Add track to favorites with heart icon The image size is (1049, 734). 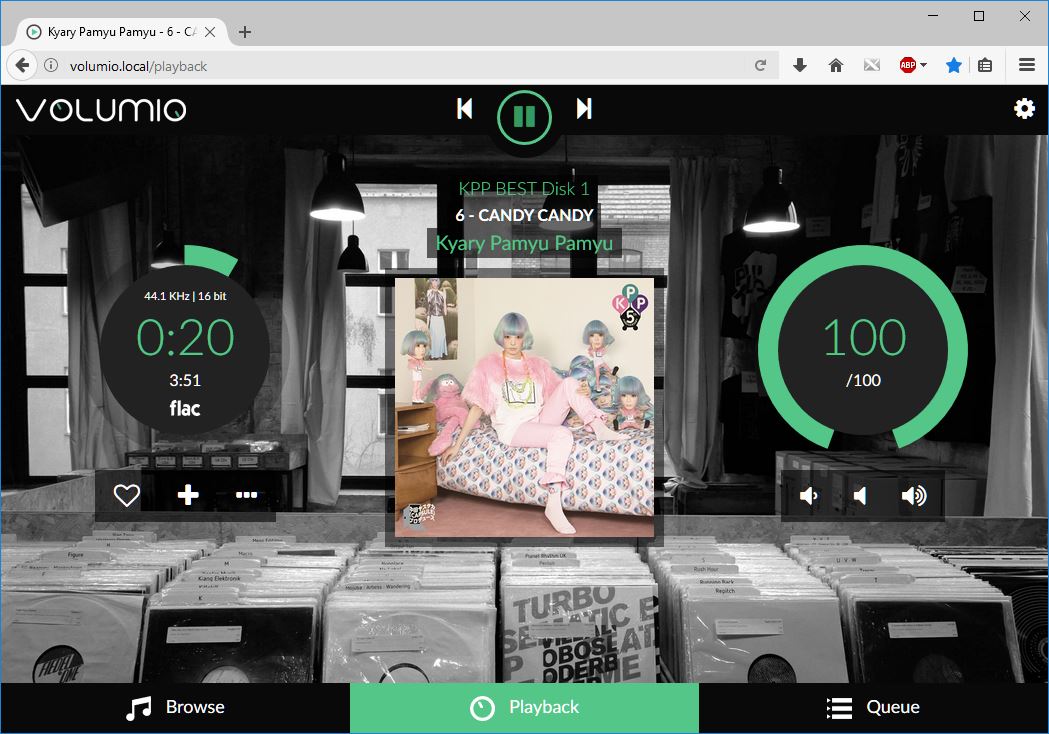(126, 495)
